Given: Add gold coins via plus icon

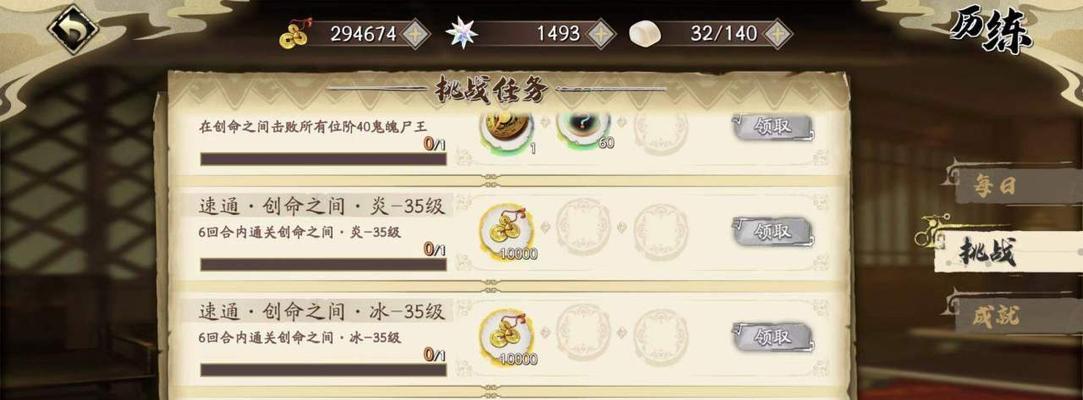Looking at the screenshot, I should (x=416, y=34).
